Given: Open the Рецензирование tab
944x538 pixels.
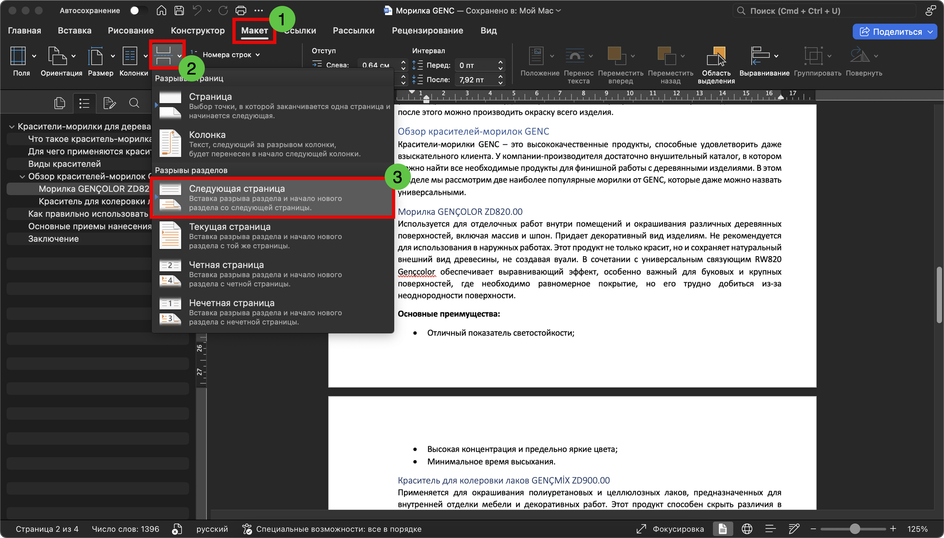Looking at the screenshot, I should [x=427, y=30].
